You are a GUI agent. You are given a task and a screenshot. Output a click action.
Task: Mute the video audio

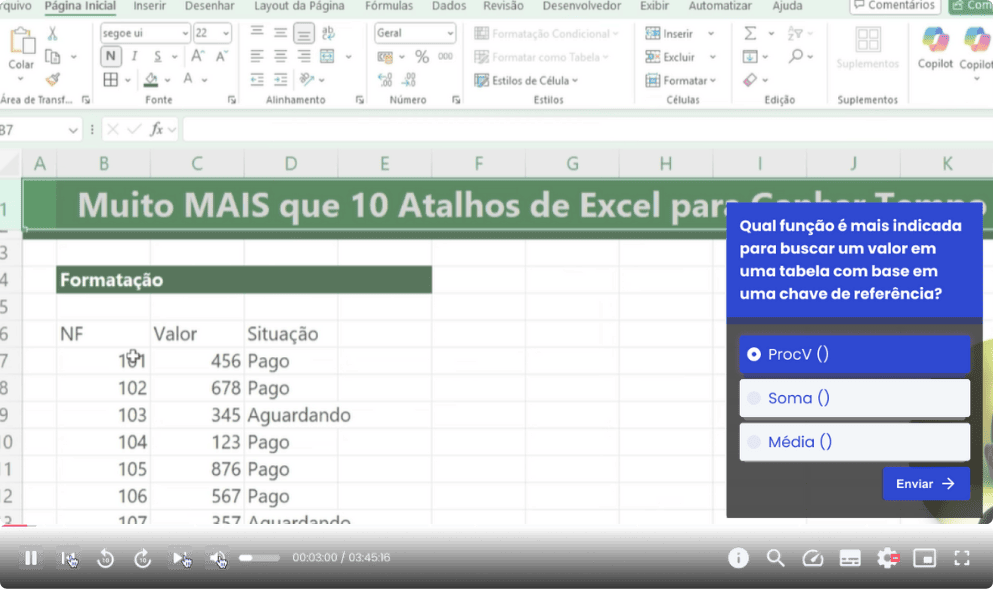click(216, 558)
